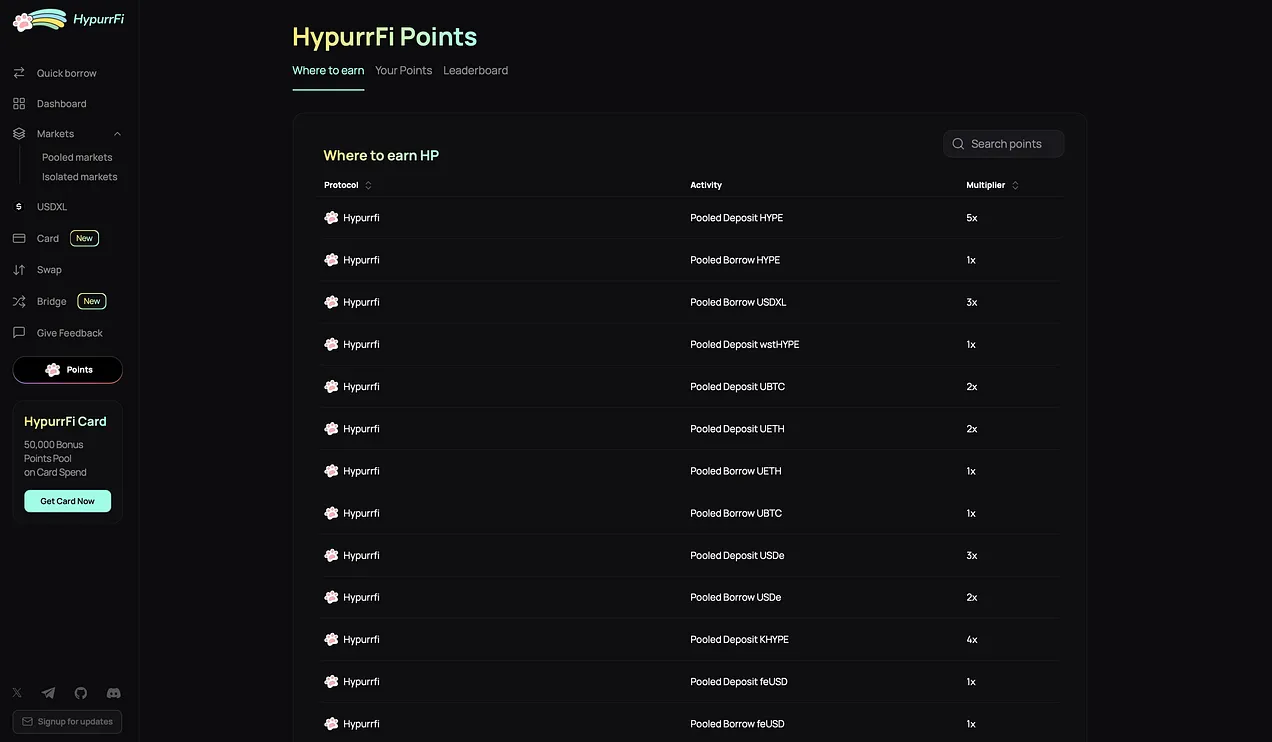
Task: Switch to the Your Points tab
Action: pyautogui.click(x=403, y=70)
